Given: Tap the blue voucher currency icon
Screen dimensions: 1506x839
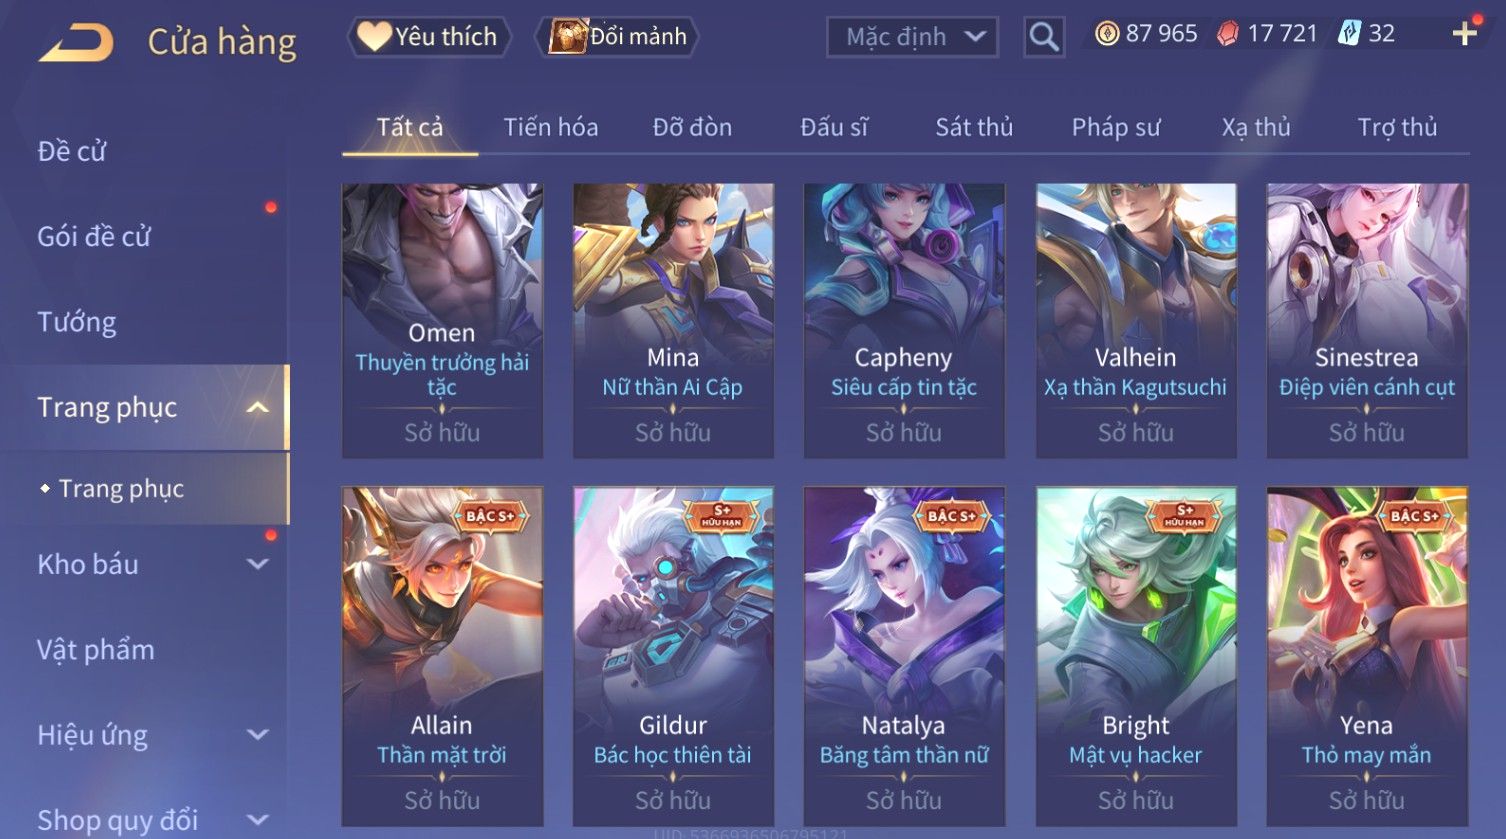Looking at the screenshot, I should (1350, 34).
